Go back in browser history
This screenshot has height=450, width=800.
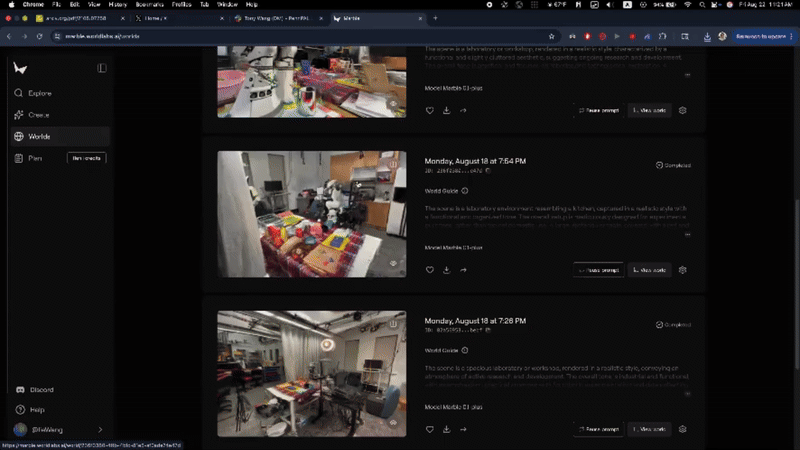click(x=9, y=36)
